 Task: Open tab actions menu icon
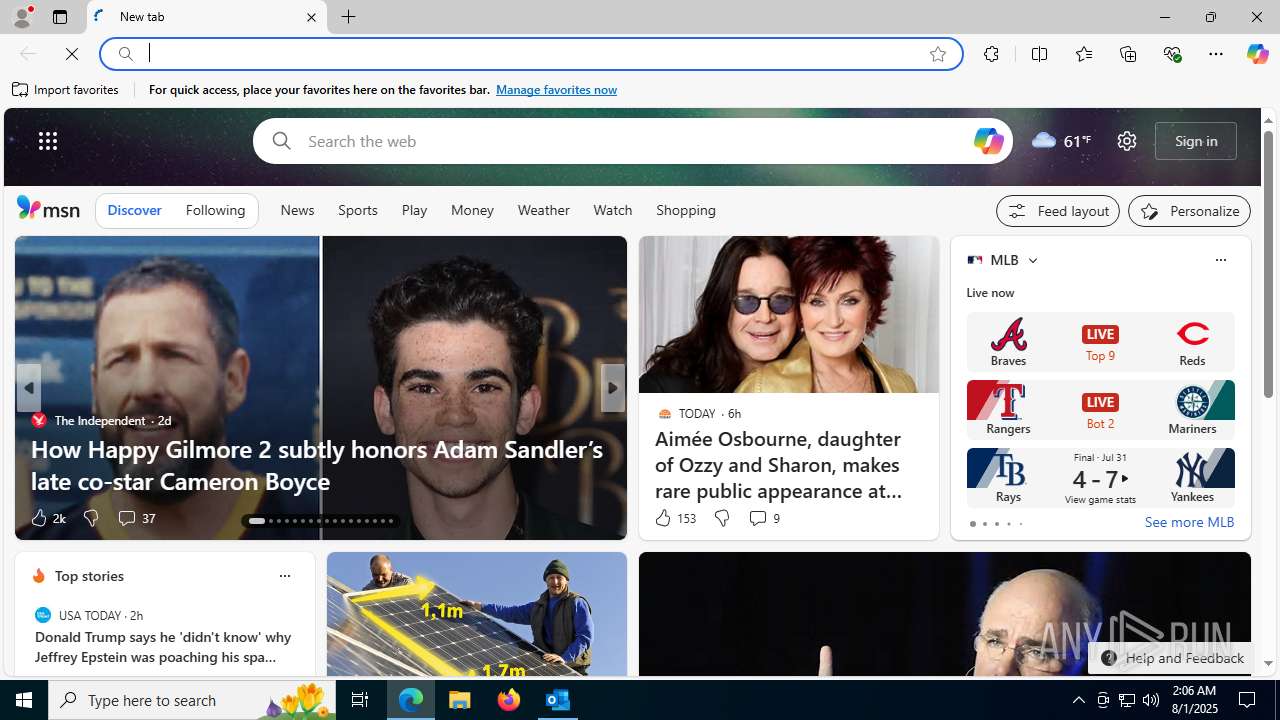coord(60,17)
